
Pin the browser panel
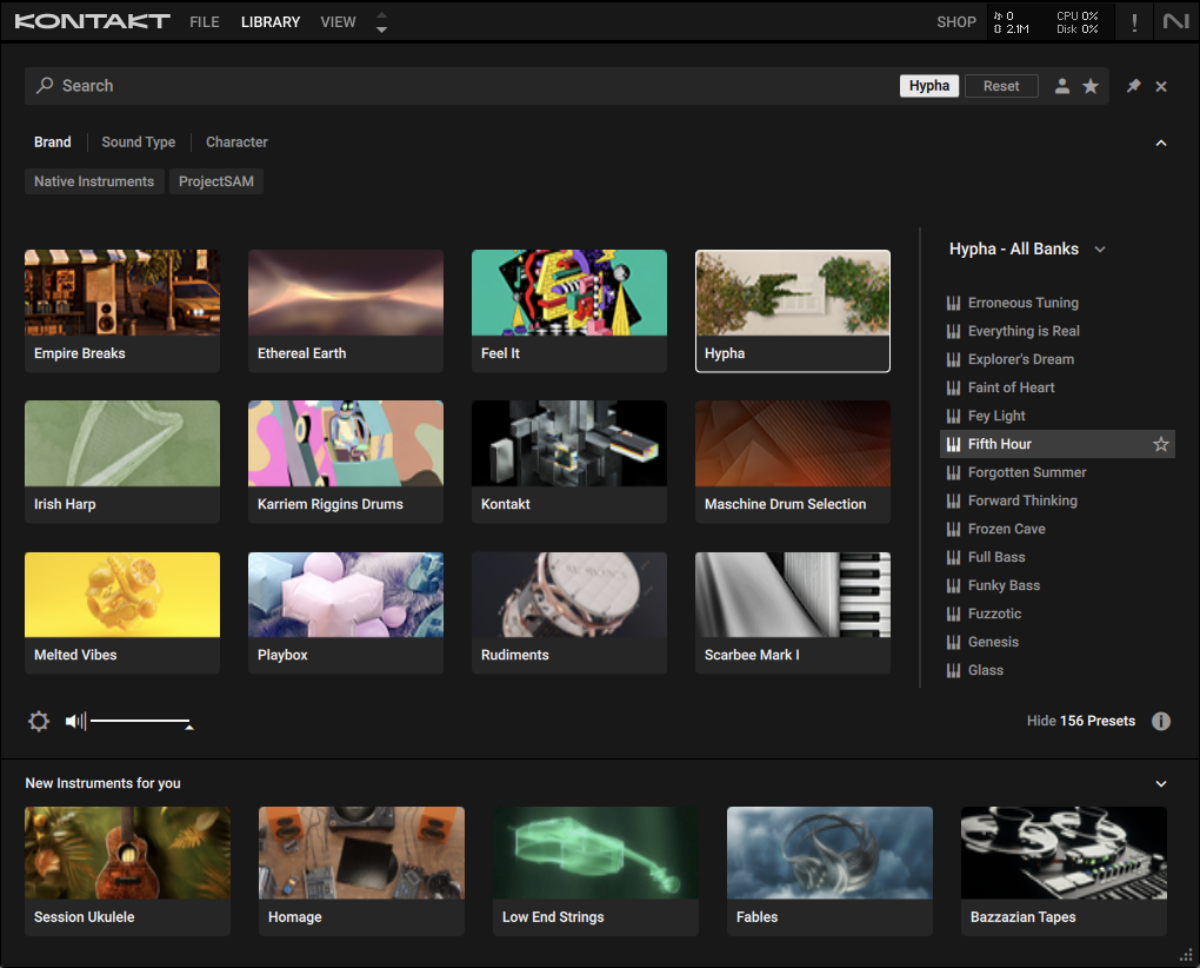coord(1133,86)
